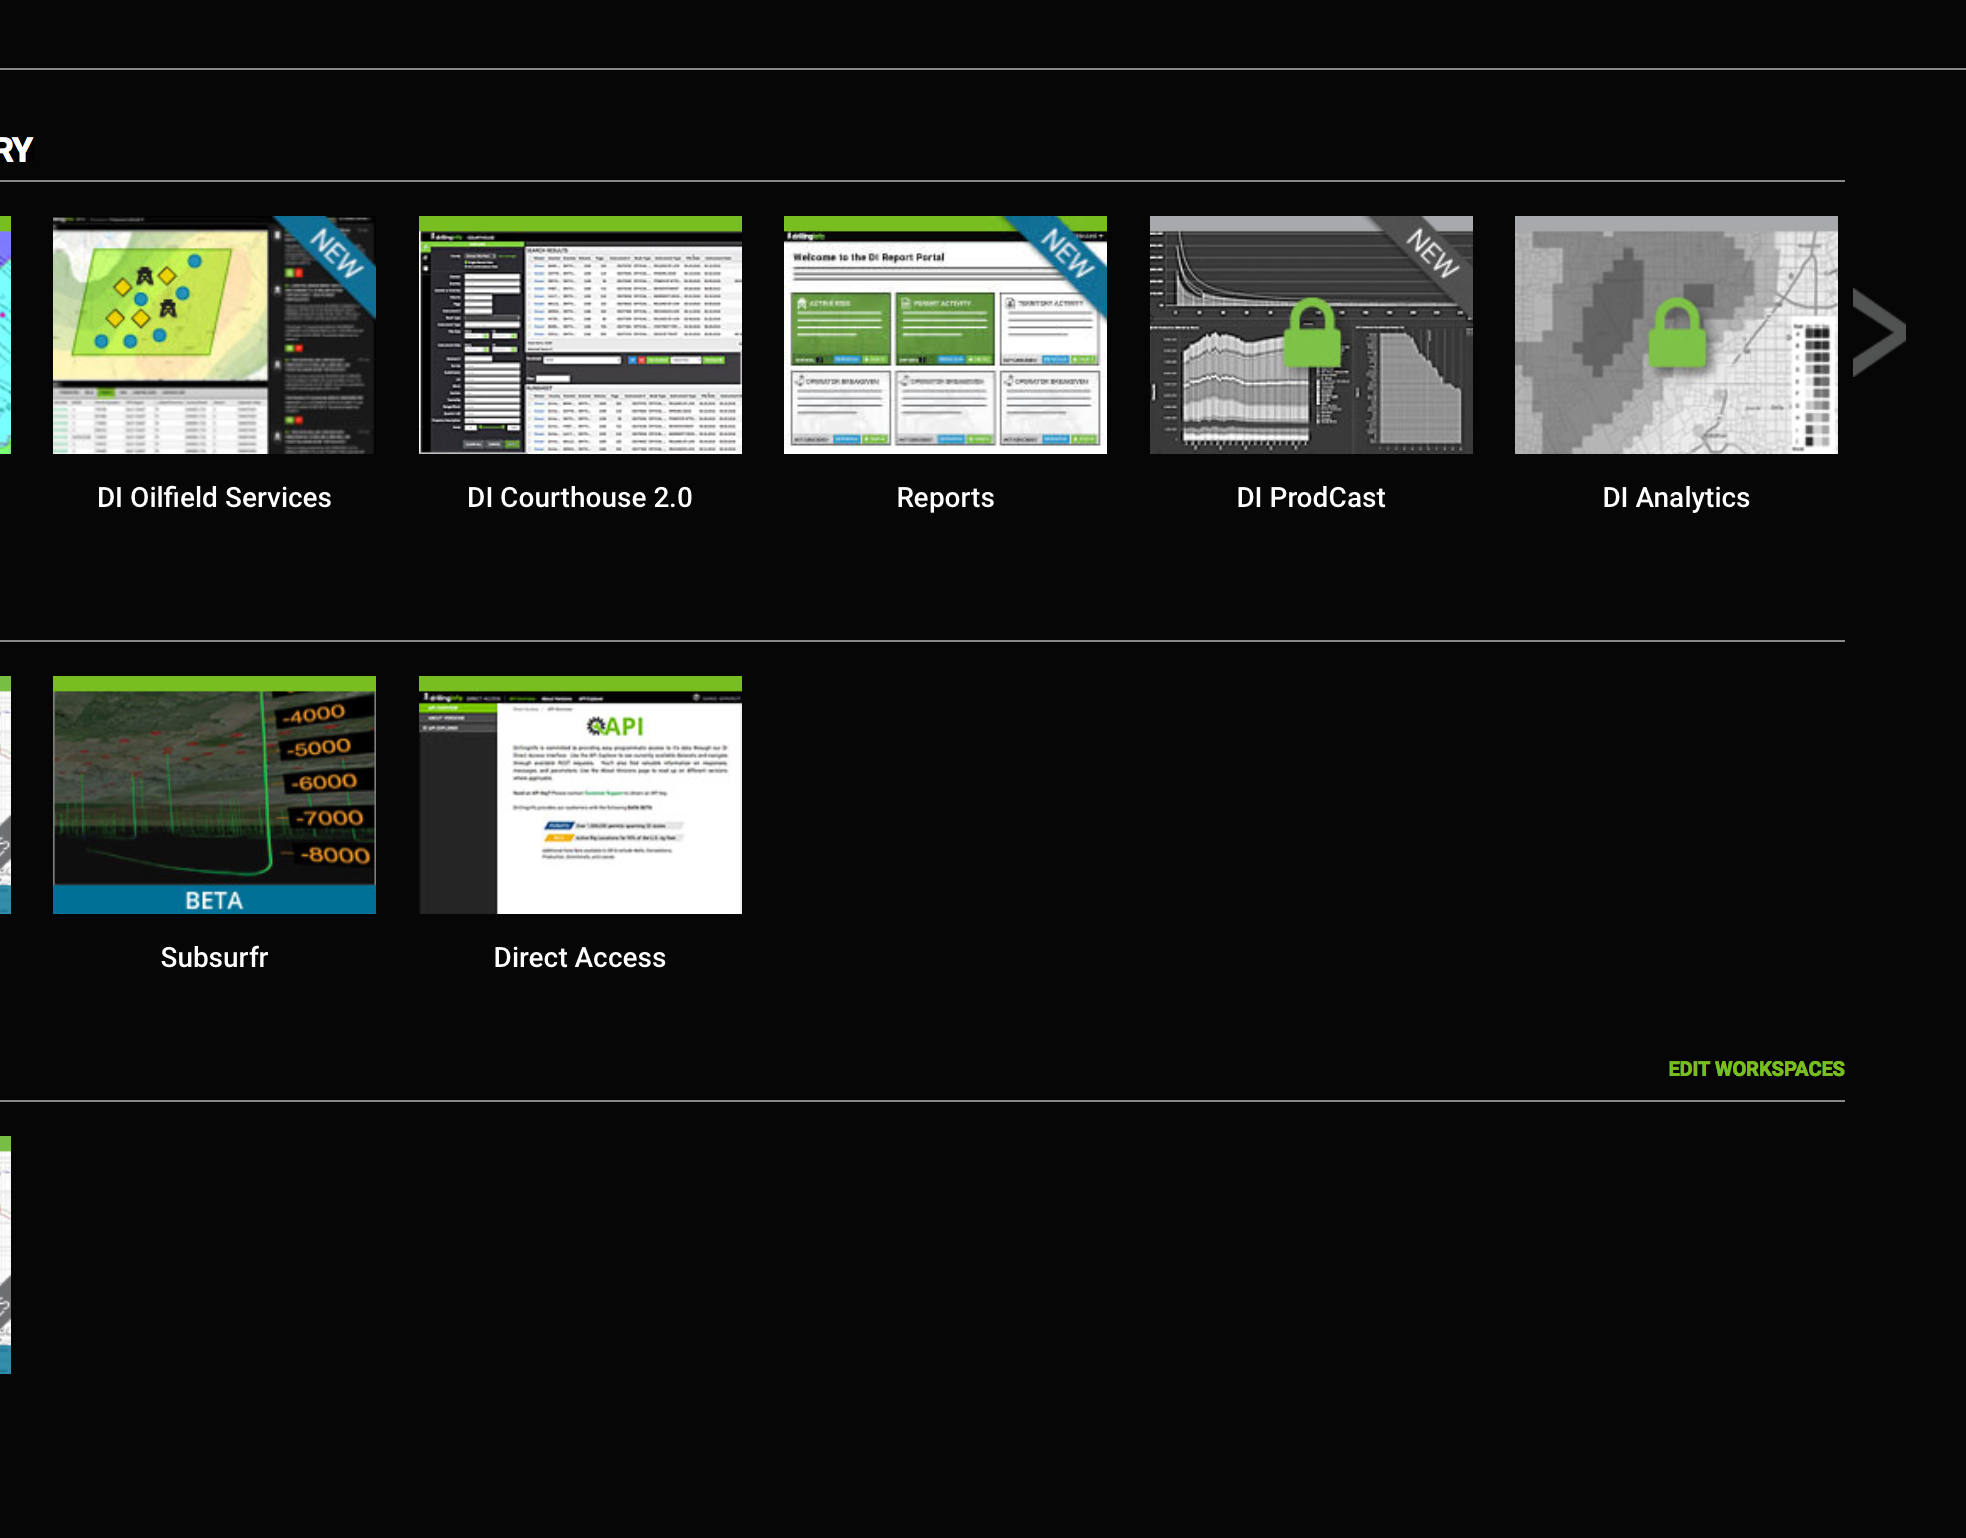
Task: Click the API gear logo in Direct Access
Action: tap(614, 726)
